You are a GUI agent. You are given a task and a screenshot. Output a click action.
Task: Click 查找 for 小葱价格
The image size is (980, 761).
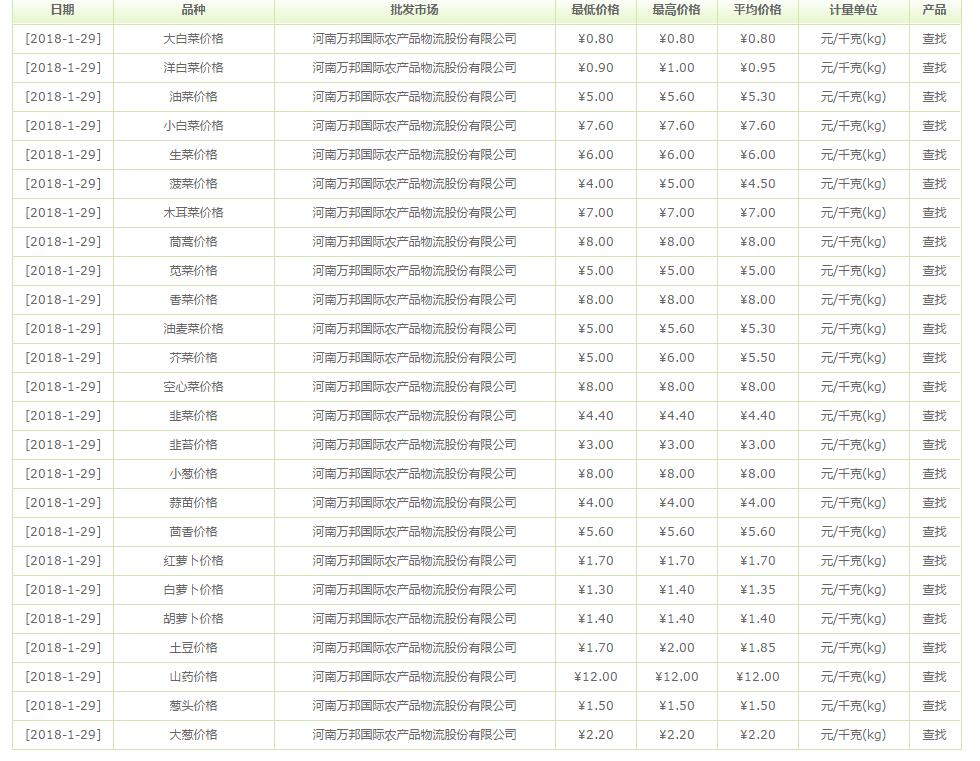(x=933, y=474)
